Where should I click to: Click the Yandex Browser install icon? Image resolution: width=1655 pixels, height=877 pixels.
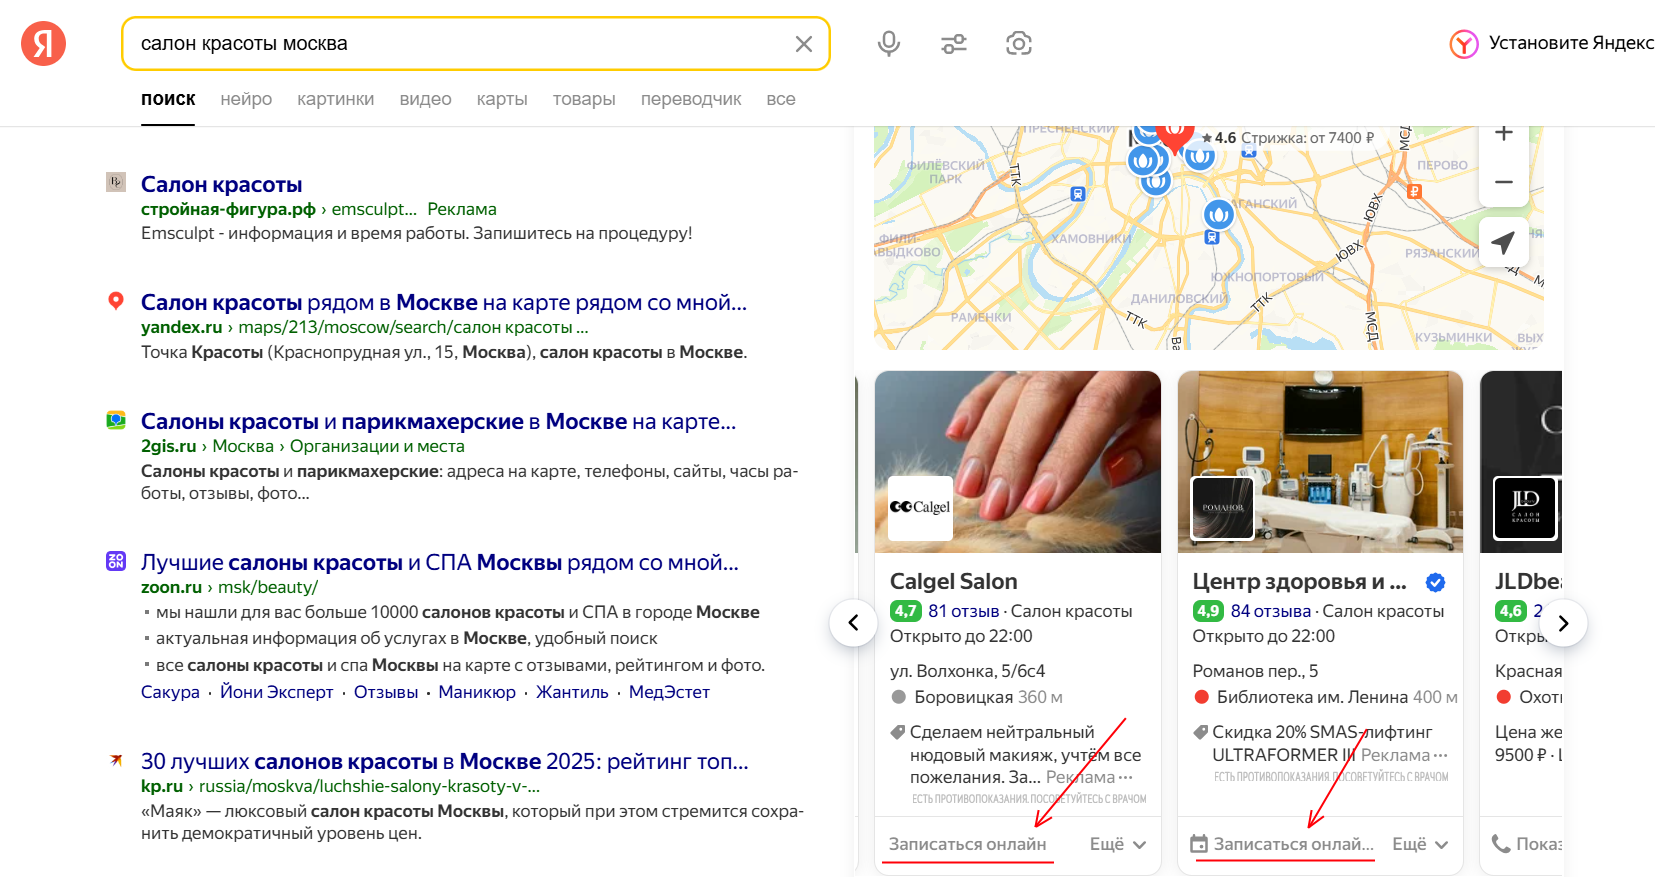click(x=1464, y=44)
